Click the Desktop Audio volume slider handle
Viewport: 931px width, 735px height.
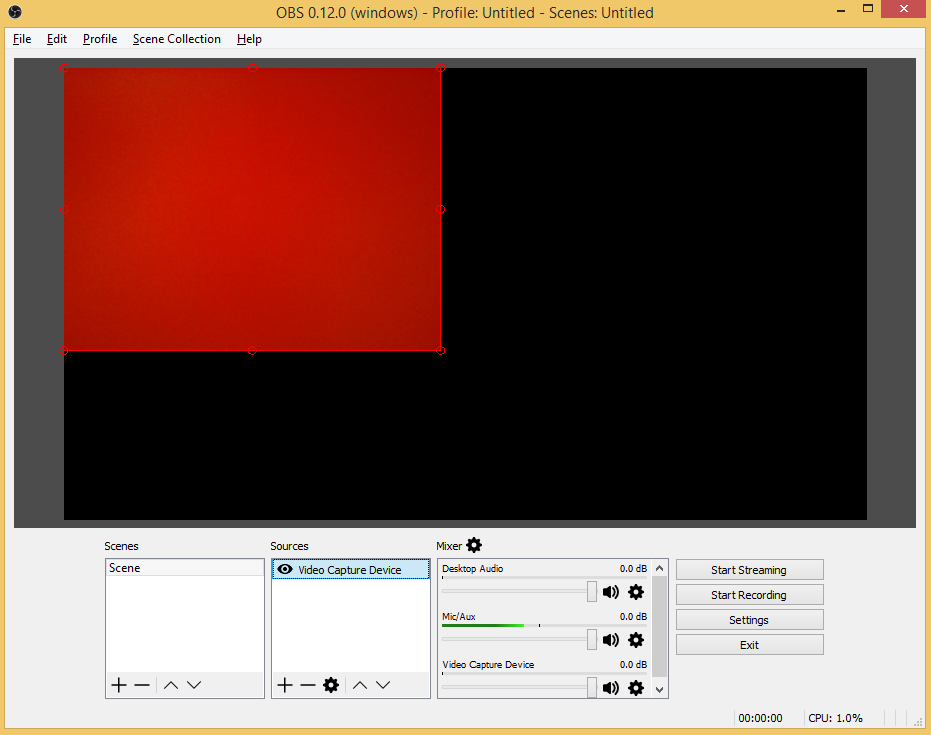(592, 592)
